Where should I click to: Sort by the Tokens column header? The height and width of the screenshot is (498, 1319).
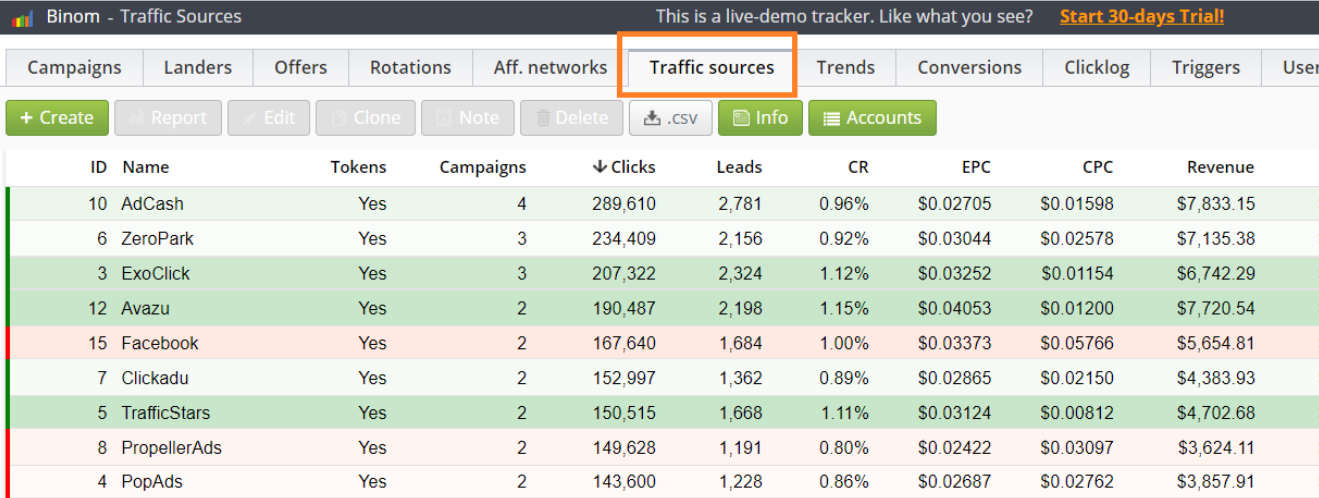tap(358, 167)
